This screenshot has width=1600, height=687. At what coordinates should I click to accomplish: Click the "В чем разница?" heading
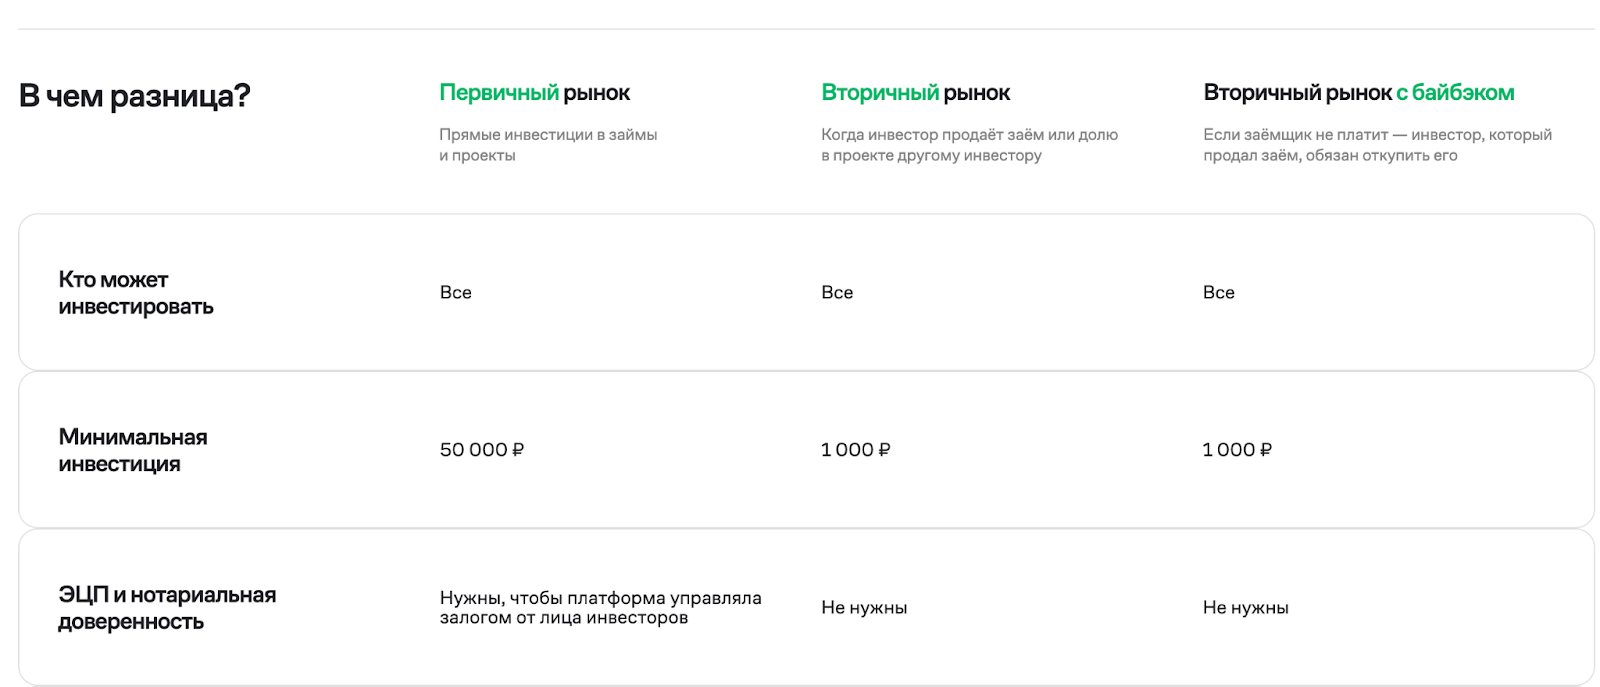[134, 96]
